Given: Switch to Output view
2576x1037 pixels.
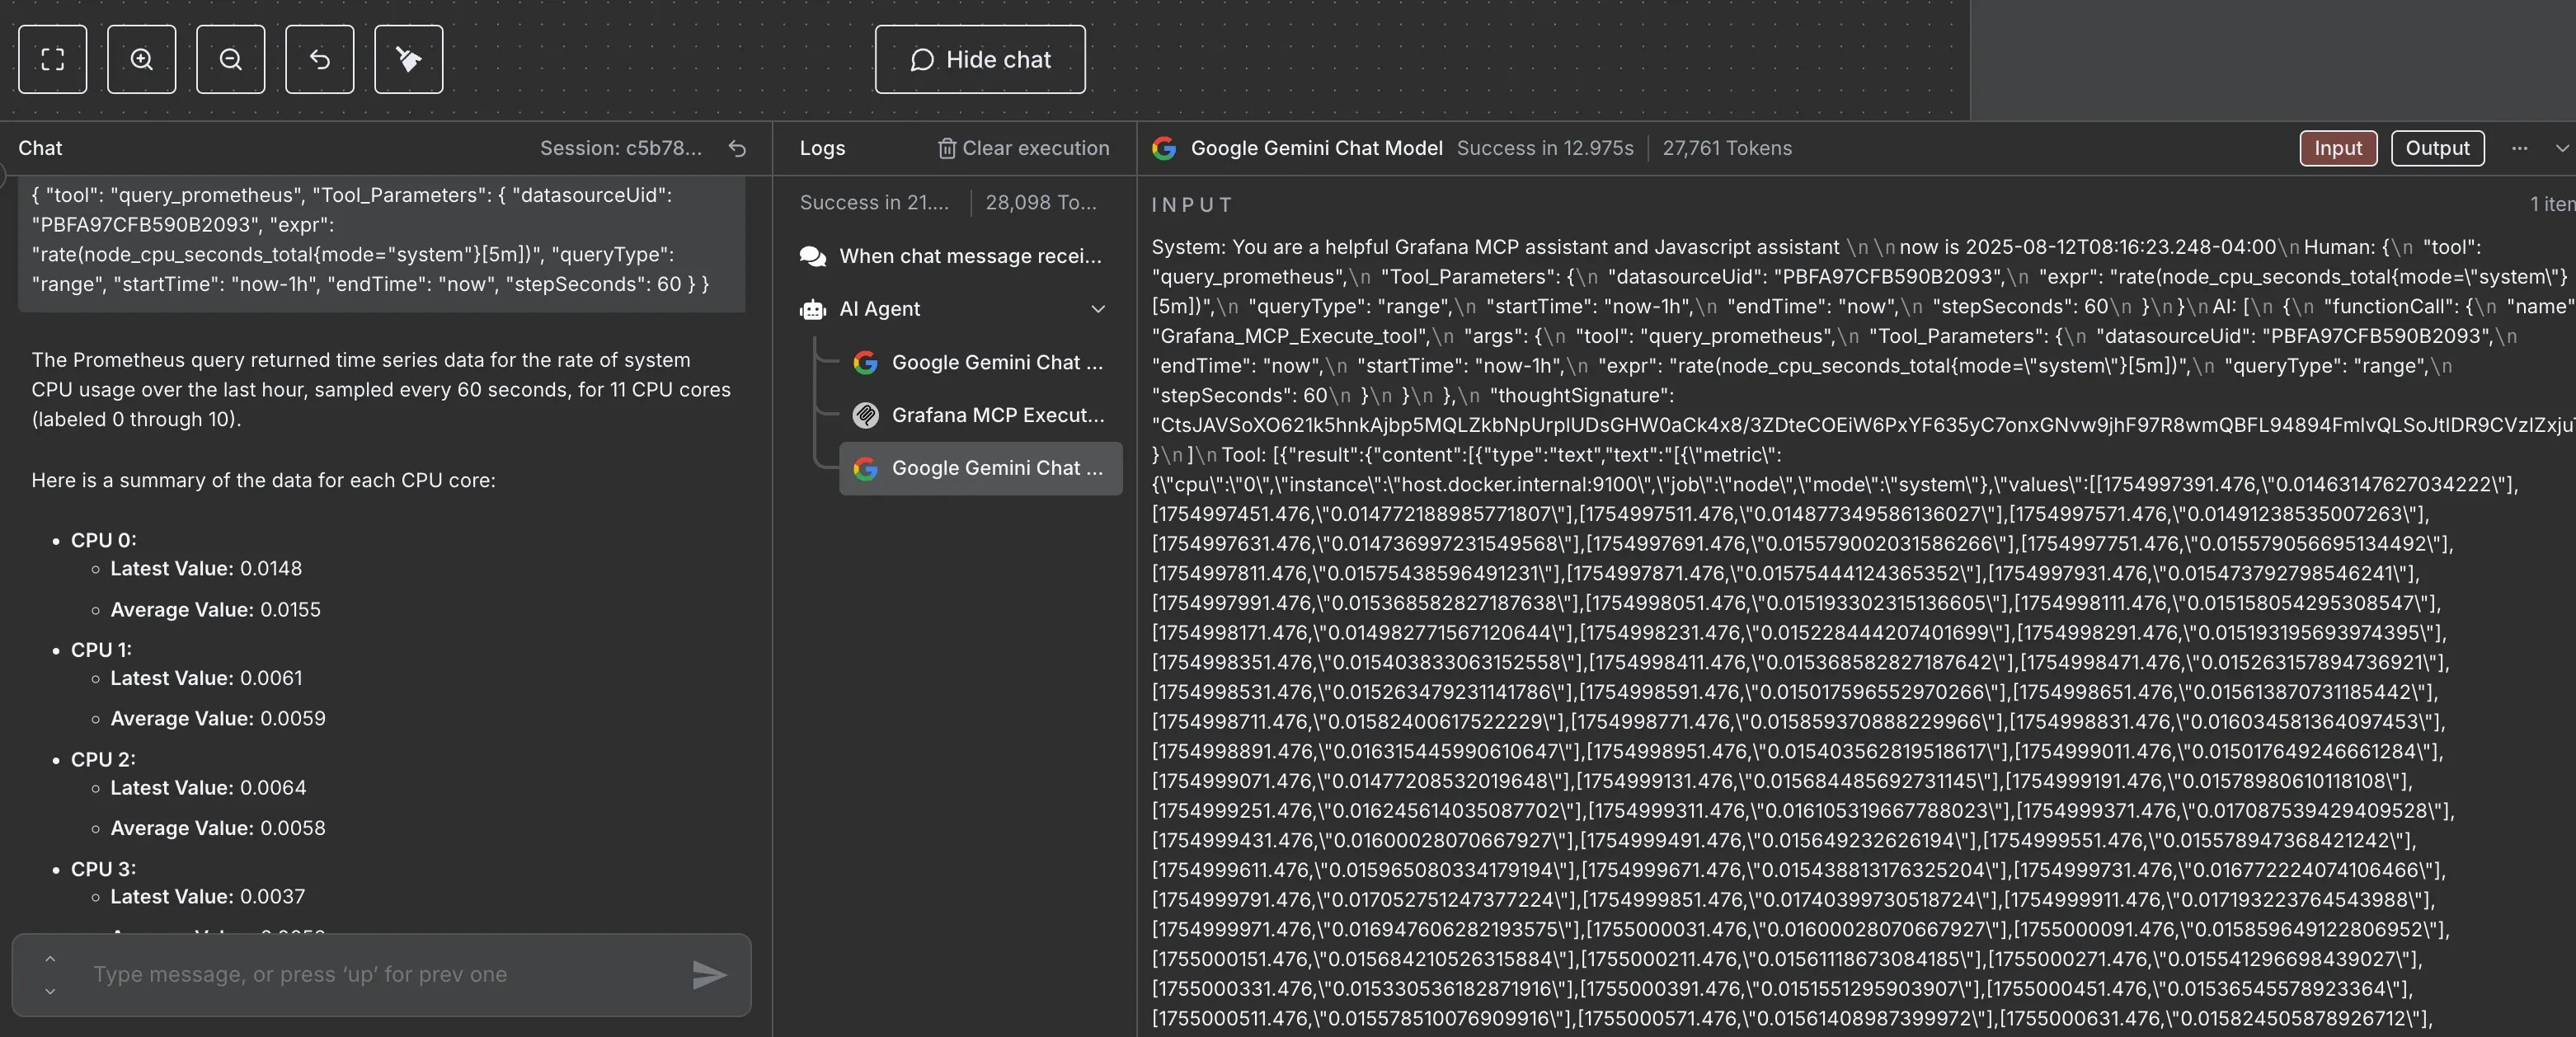Looking at the screenshot, I should [2437, 149].
